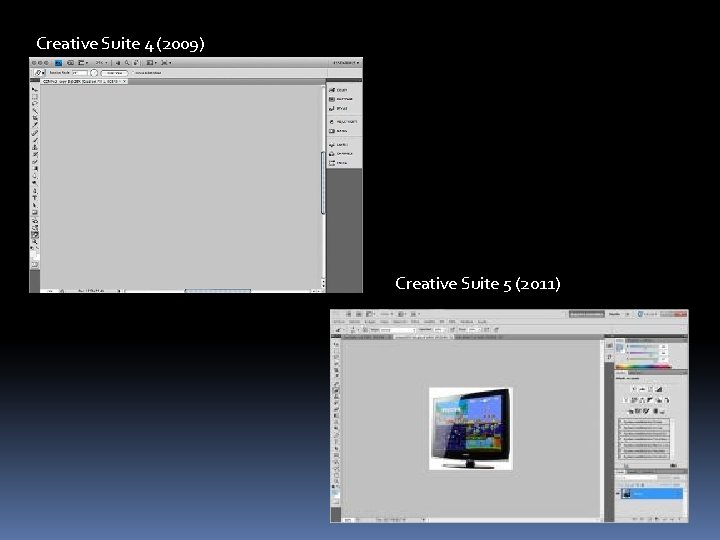This screenshot has width=720, height=540.
Task: Select the Move tool in CS4 window
Action: pyautogui.click(x=34, y=90)
